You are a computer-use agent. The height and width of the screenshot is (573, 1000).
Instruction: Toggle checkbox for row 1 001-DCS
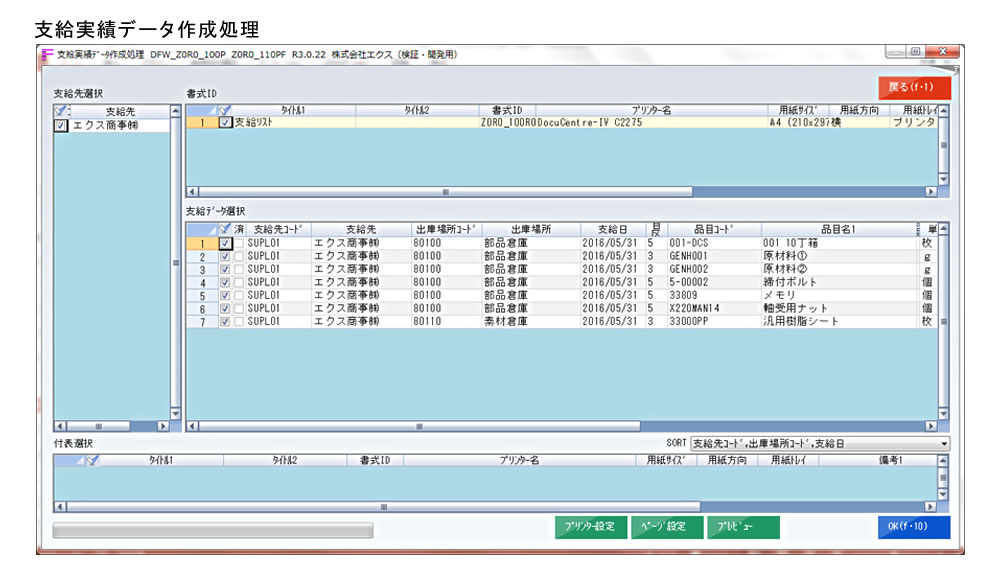coord(224,243)
